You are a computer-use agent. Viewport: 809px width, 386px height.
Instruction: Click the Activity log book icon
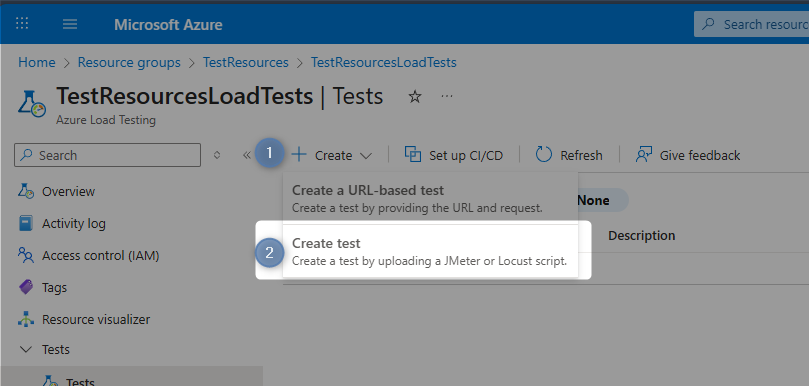[x=25, y=223]
